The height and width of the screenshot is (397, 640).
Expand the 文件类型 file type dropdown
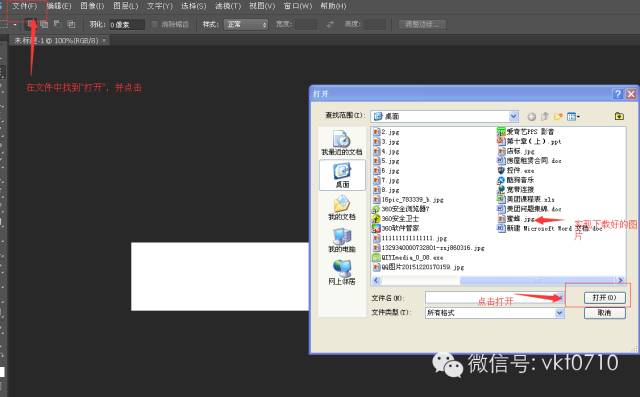[559, 313]
